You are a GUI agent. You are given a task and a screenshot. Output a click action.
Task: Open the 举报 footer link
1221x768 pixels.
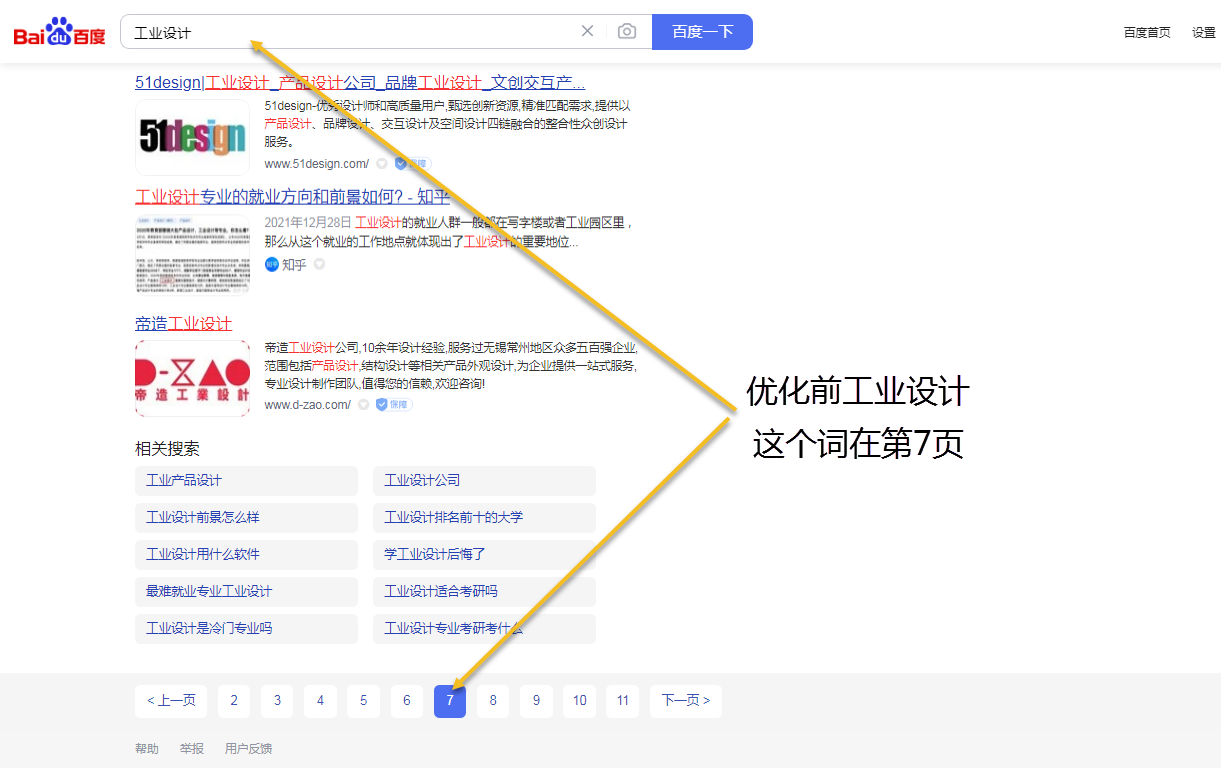(x=192, y=749)
